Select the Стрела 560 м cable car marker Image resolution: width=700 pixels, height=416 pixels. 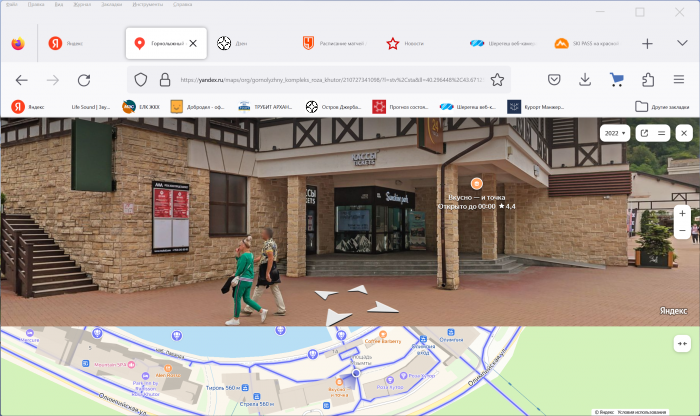pos(257,400)
